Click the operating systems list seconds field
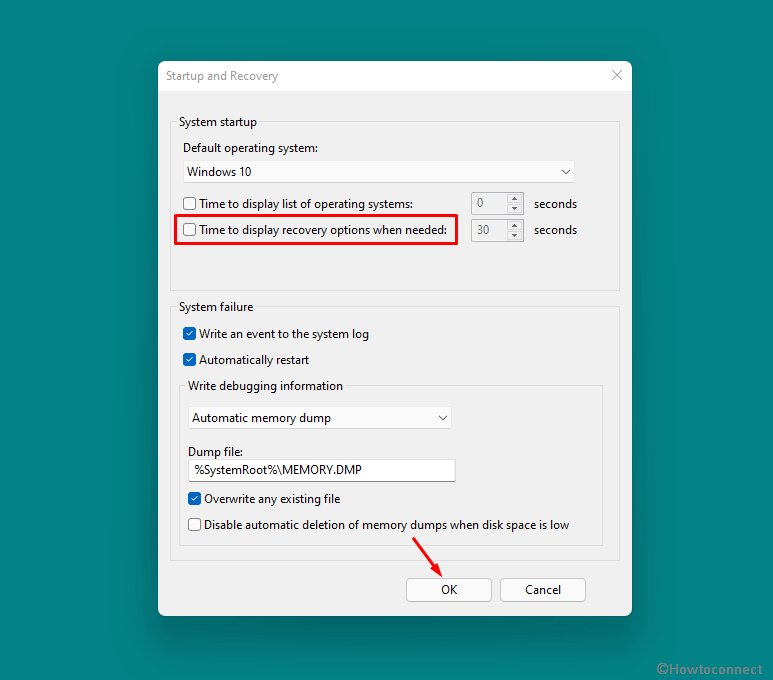The height and width of the screenshot is (680, 773). coord(489,204)
